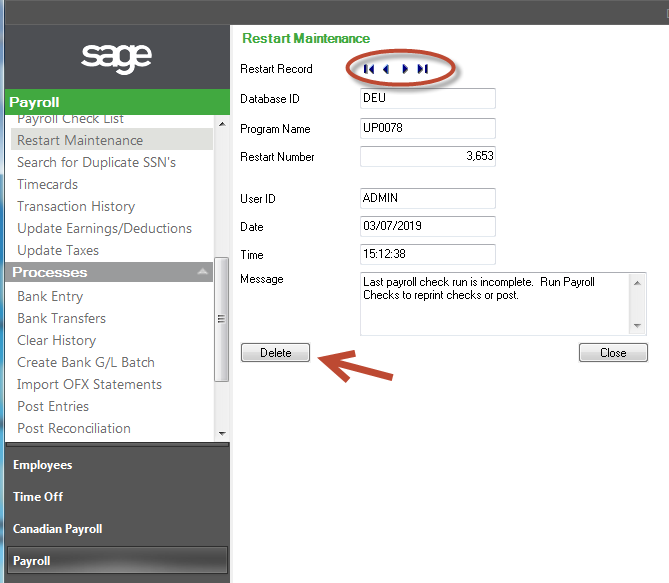This screenshot has width=669, height=583.
Task: Open Import OFX Statements
Action: click(90, 385)
